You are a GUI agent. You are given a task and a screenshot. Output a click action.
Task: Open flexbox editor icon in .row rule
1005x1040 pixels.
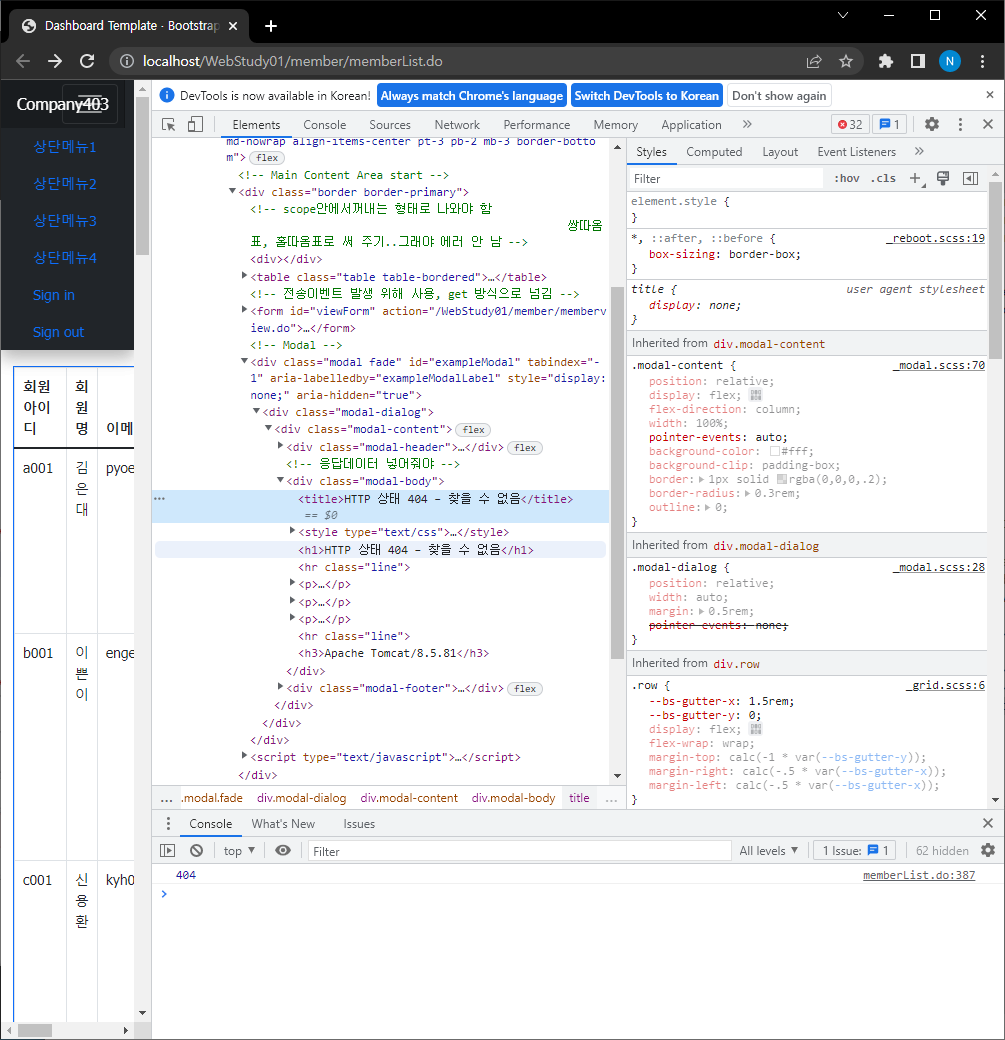[756, 730]
